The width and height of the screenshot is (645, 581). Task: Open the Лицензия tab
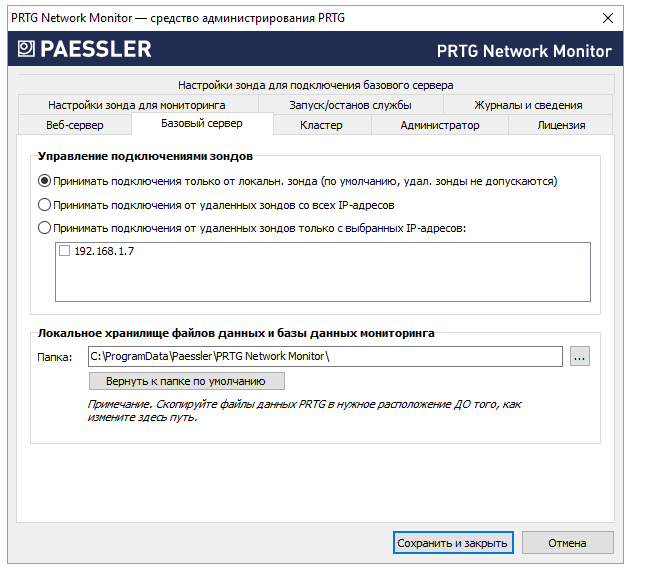(561, 125)
